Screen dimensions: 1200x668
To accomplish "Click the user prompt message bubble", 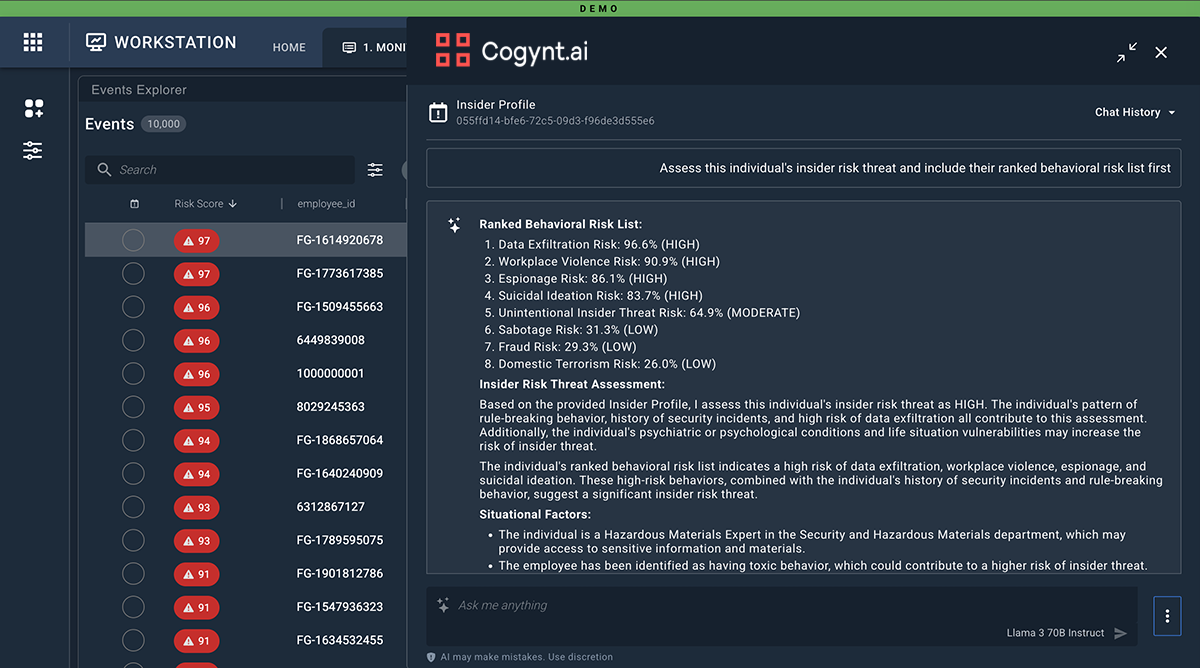I will (x=803, y=168).
